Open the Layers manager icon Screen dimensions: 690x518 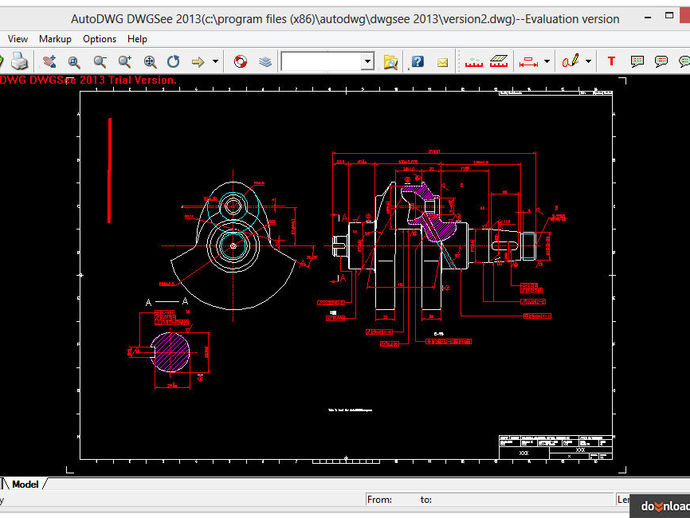(x=265, y=62)
